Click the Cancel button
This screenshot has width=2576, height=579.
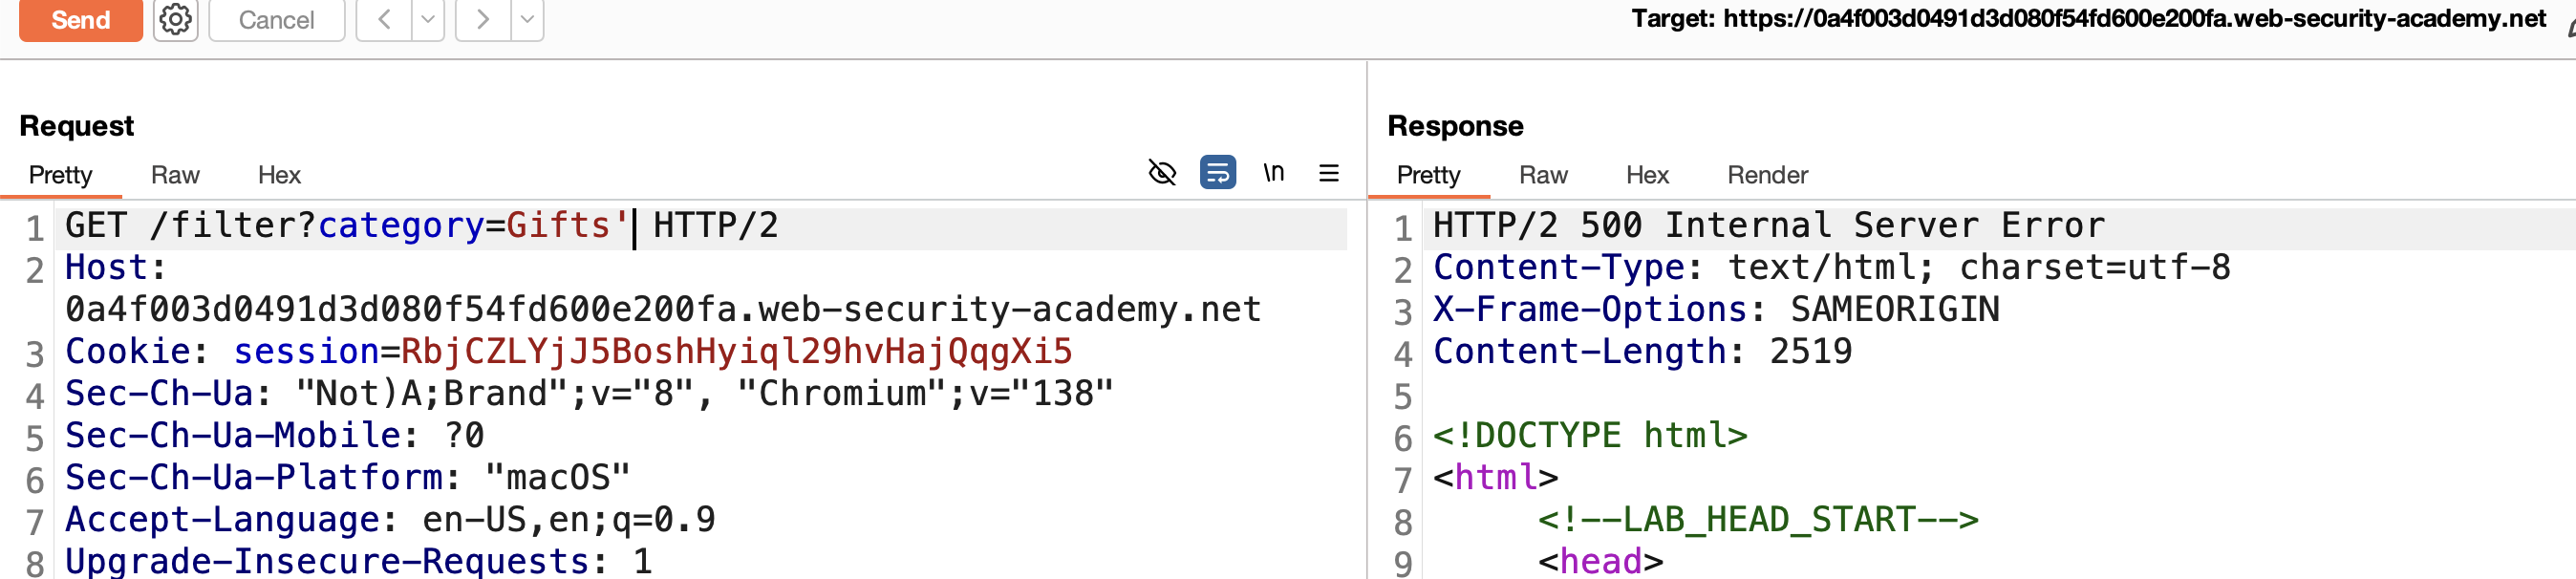pyautogui.click(x=277, y=20)
